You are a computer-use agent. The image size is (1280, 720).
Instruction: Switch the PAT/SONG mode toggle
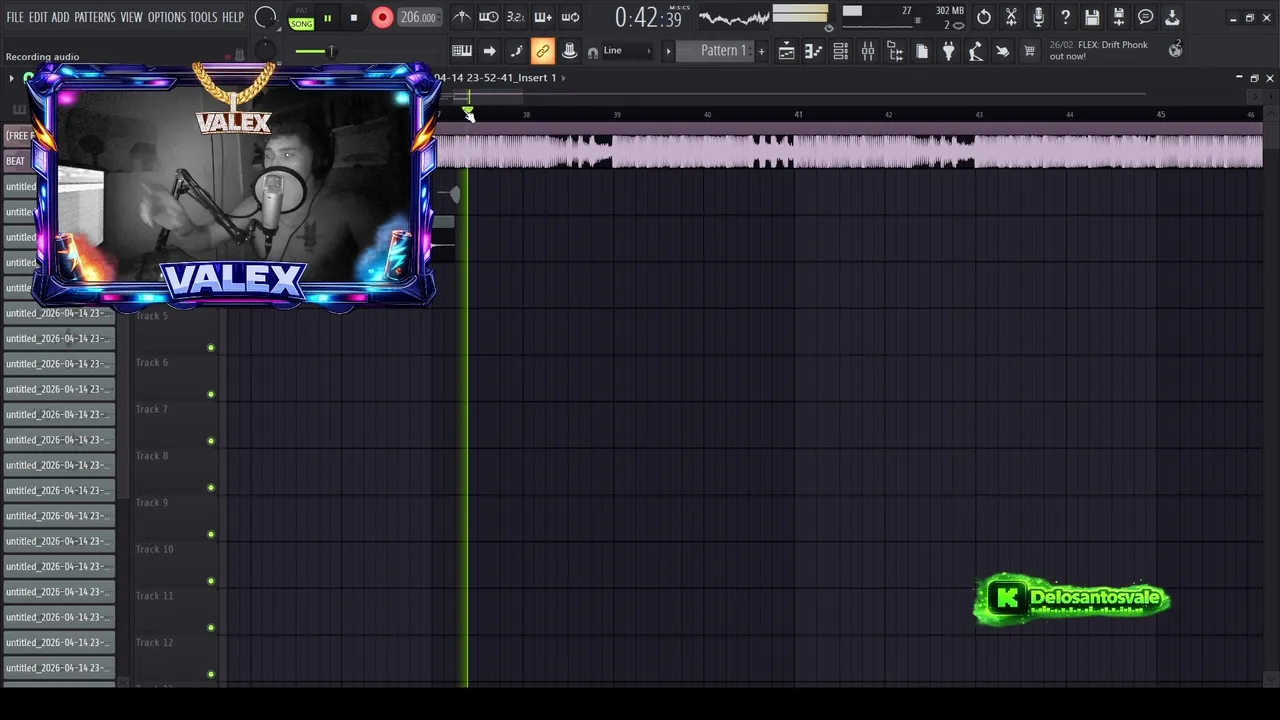pos(301,18)
